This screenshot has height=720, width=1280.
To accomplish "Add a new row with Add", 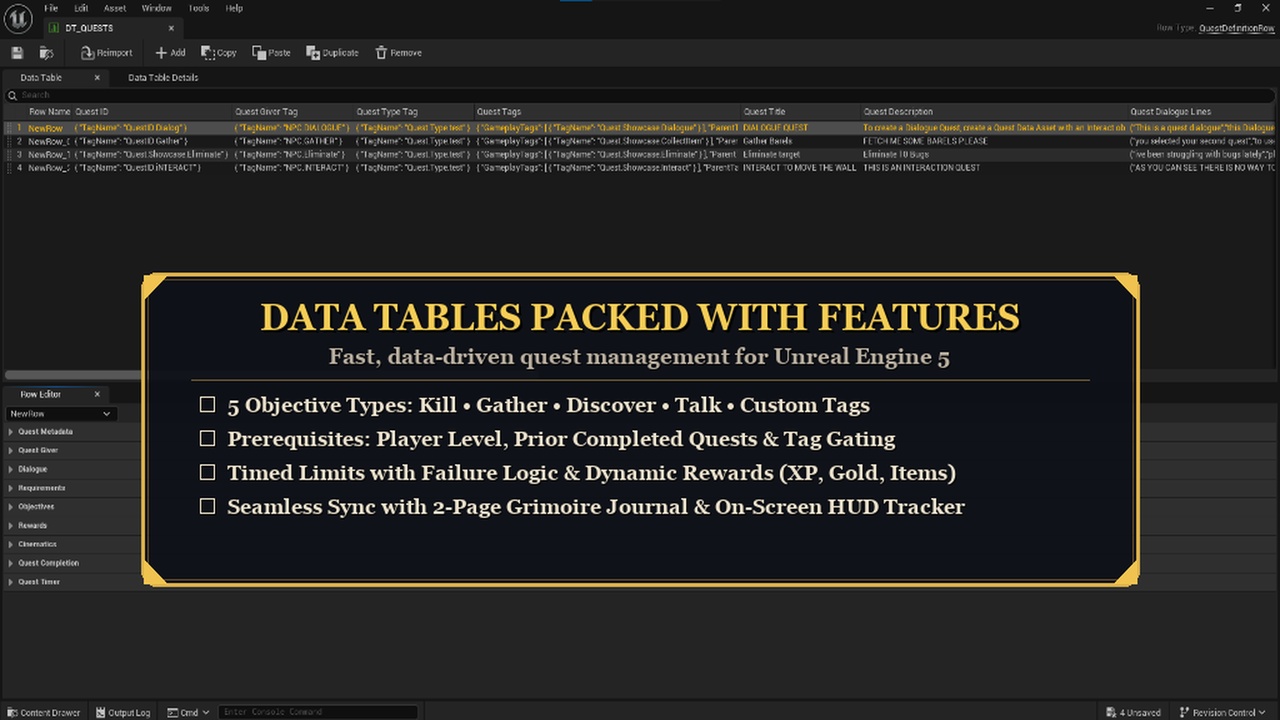I will (170, 53).
